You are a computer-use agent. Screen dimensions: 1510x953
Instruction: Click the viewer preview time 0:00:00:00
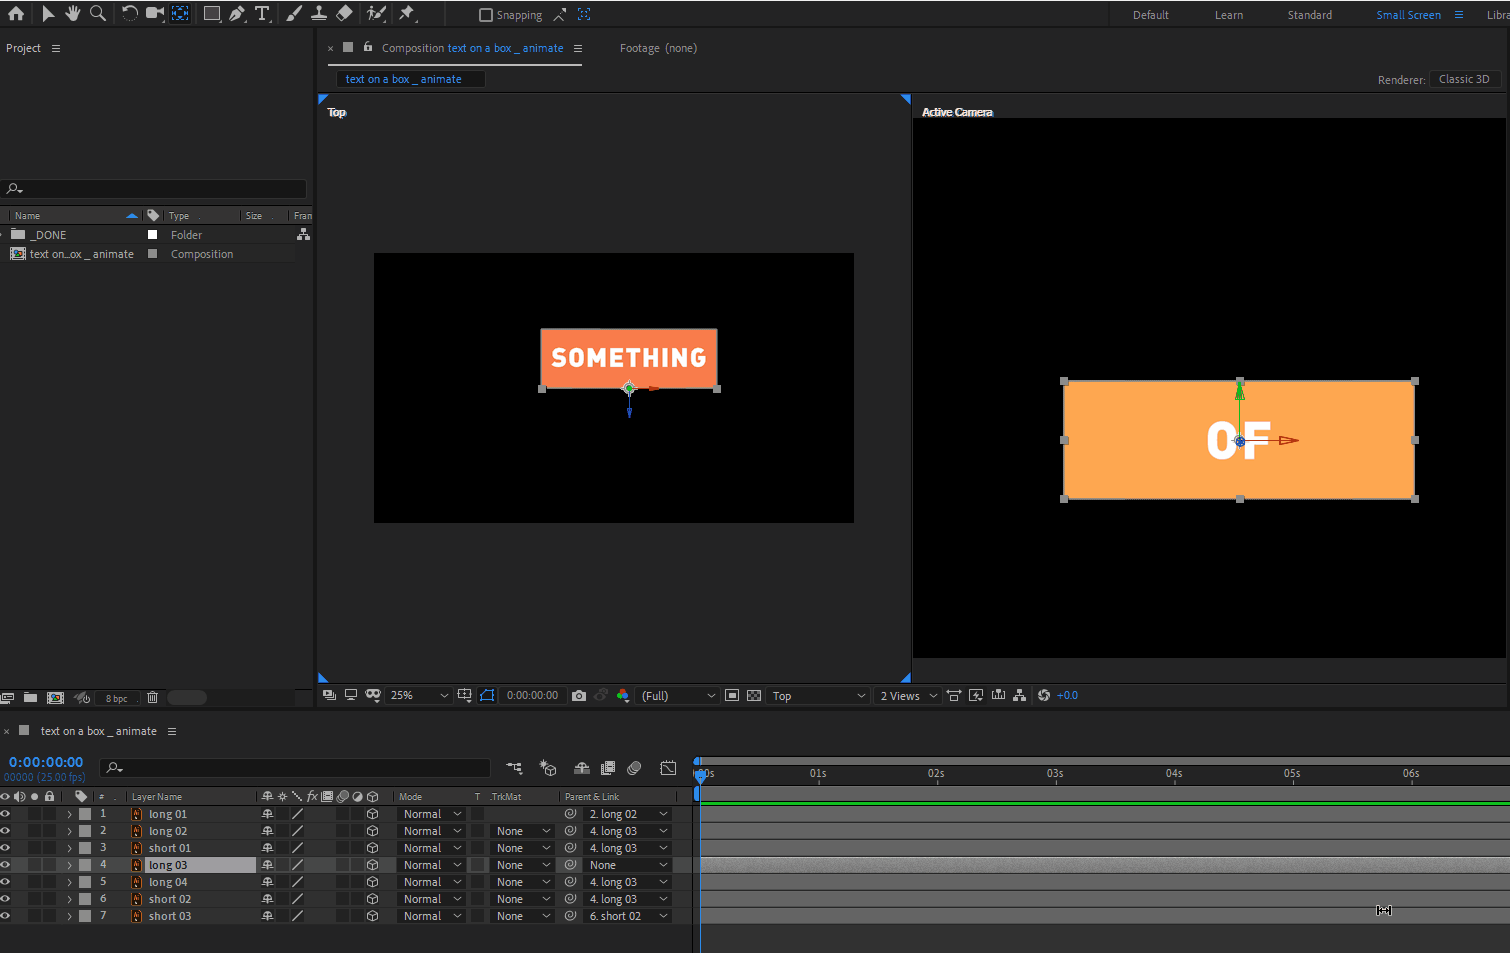[x=532, y=696]
